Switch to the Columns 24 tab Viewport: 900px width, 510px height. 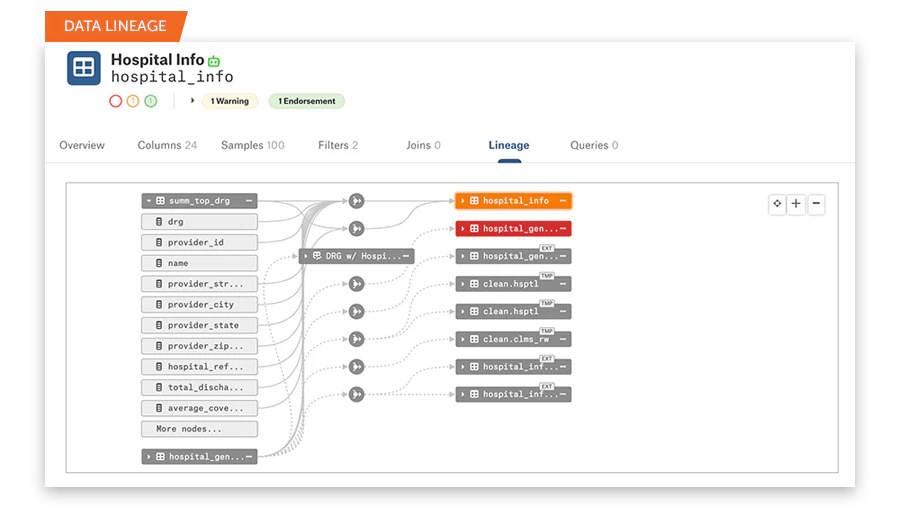click(167, 145)
